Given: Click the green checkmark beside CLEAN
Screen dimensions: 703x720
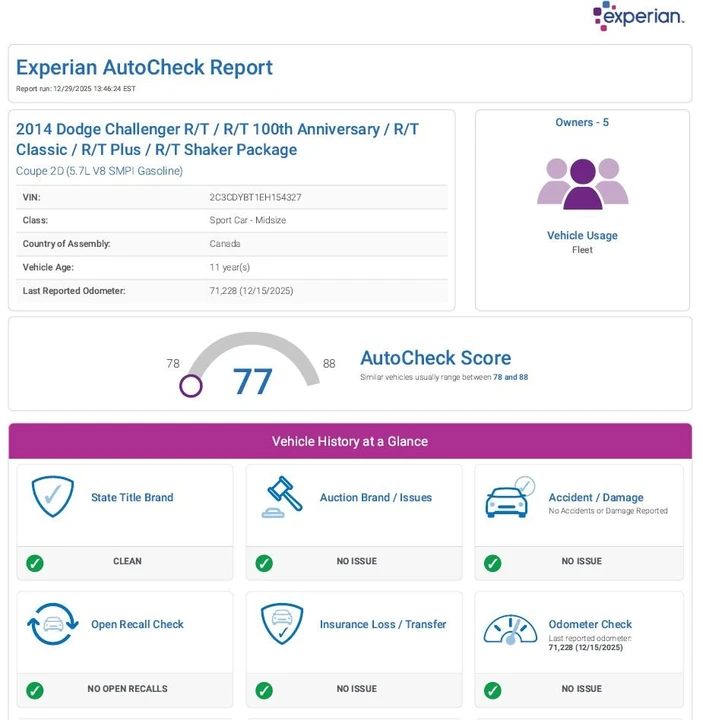Looking at the screenshot, I should (35, 563).
